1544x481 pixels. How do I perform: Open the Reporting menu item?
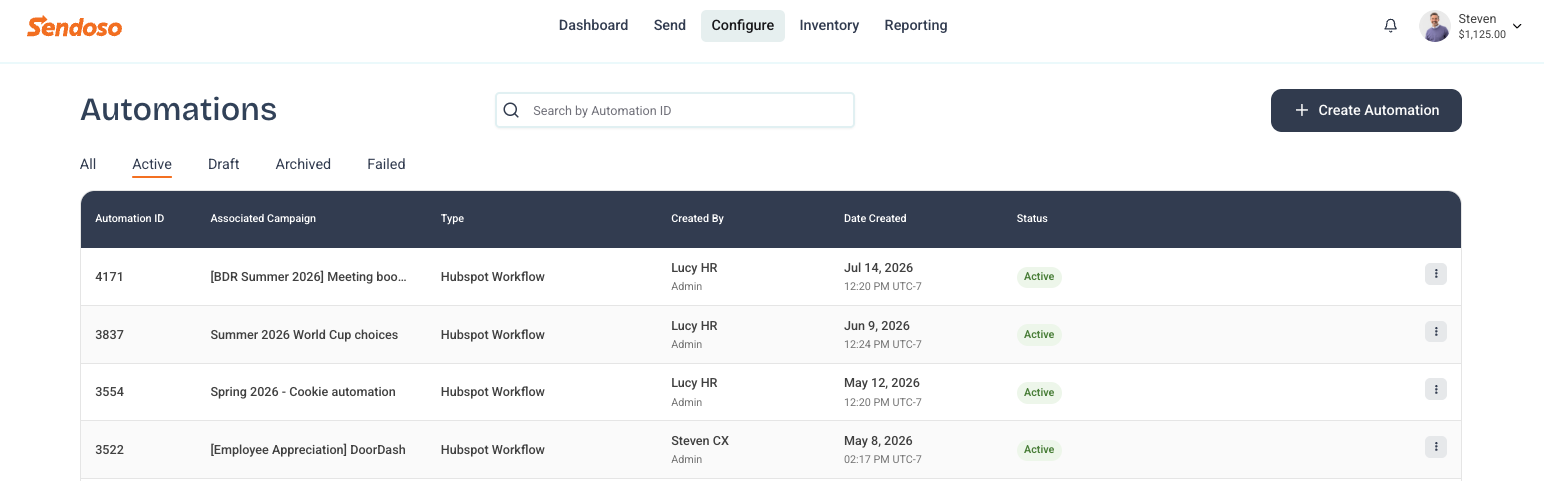click(x=916, y=26)
